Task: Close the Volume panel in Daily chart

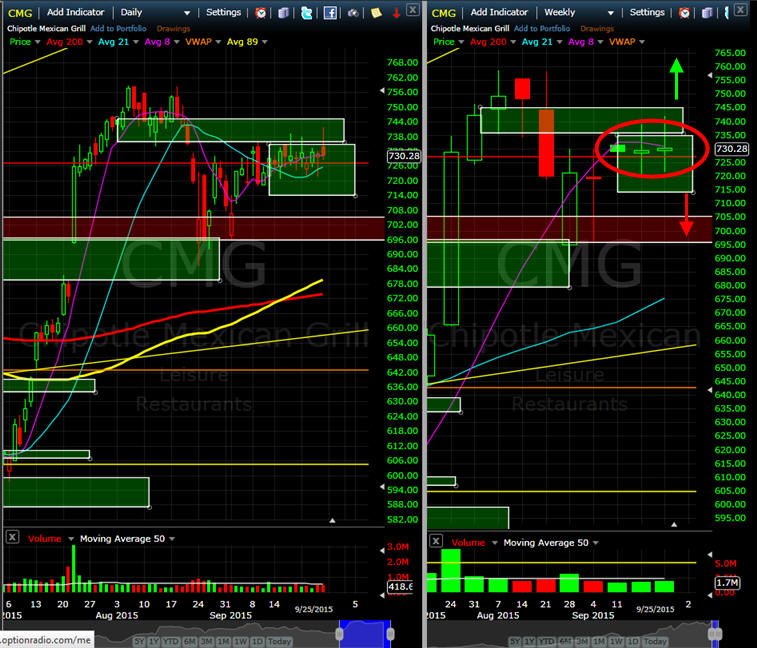Action: [12, 537]
